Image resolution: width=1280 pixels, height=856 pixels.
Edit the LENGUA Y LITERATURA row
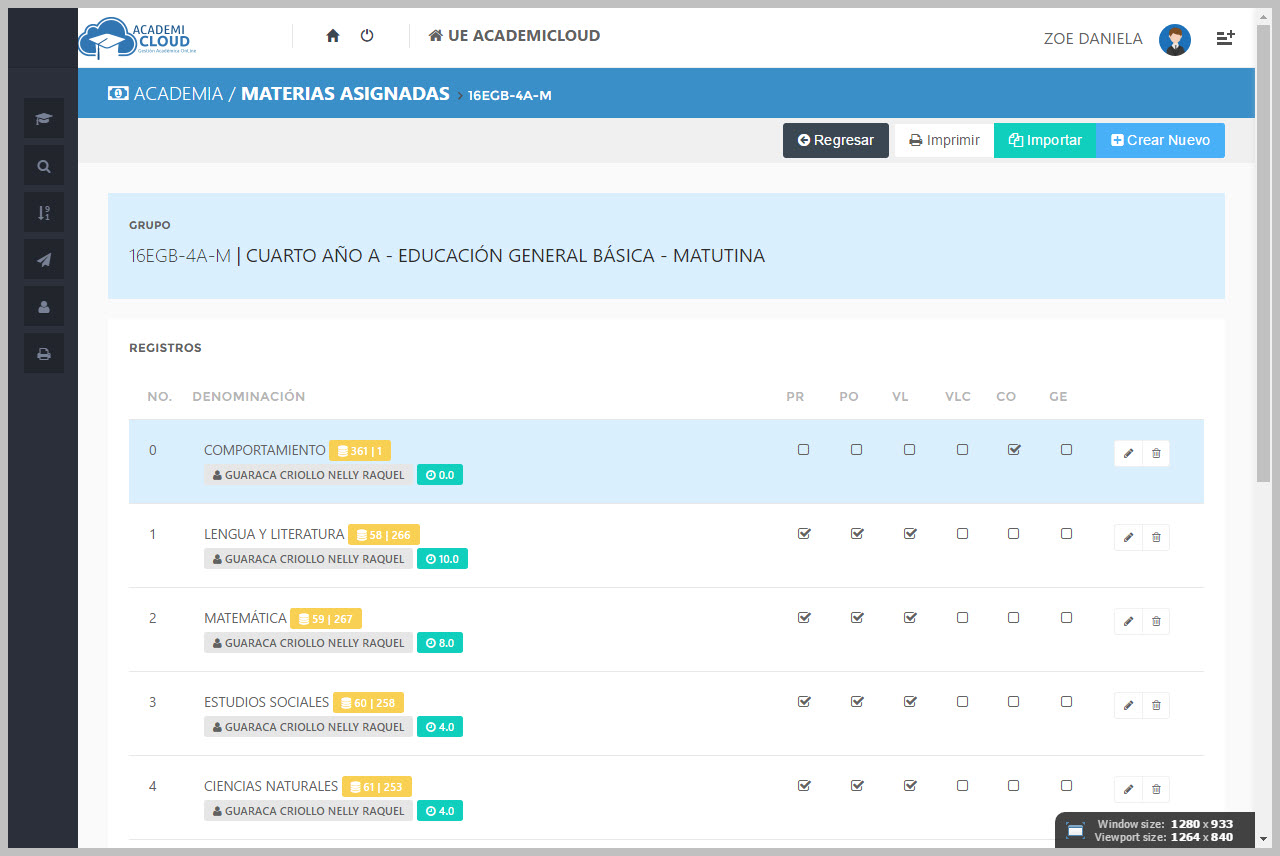(1129, 538)
